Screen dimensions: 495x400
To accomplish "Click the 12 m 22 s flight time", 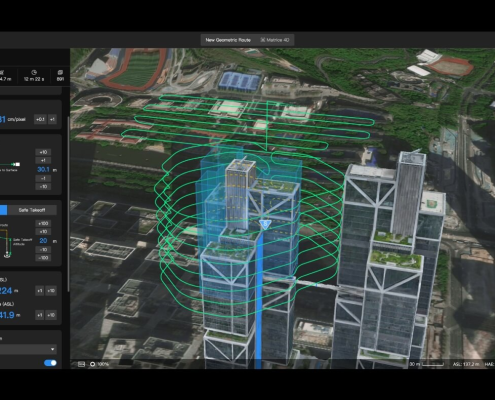I will (x=34, y=79).
